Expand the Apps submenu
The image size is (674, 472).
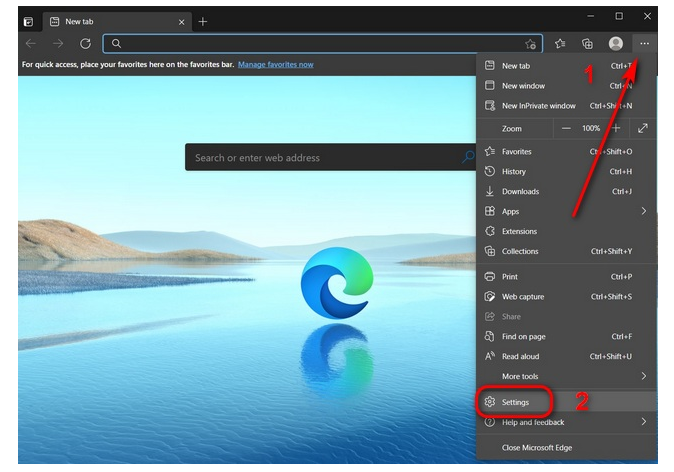(x=644, y=212)
